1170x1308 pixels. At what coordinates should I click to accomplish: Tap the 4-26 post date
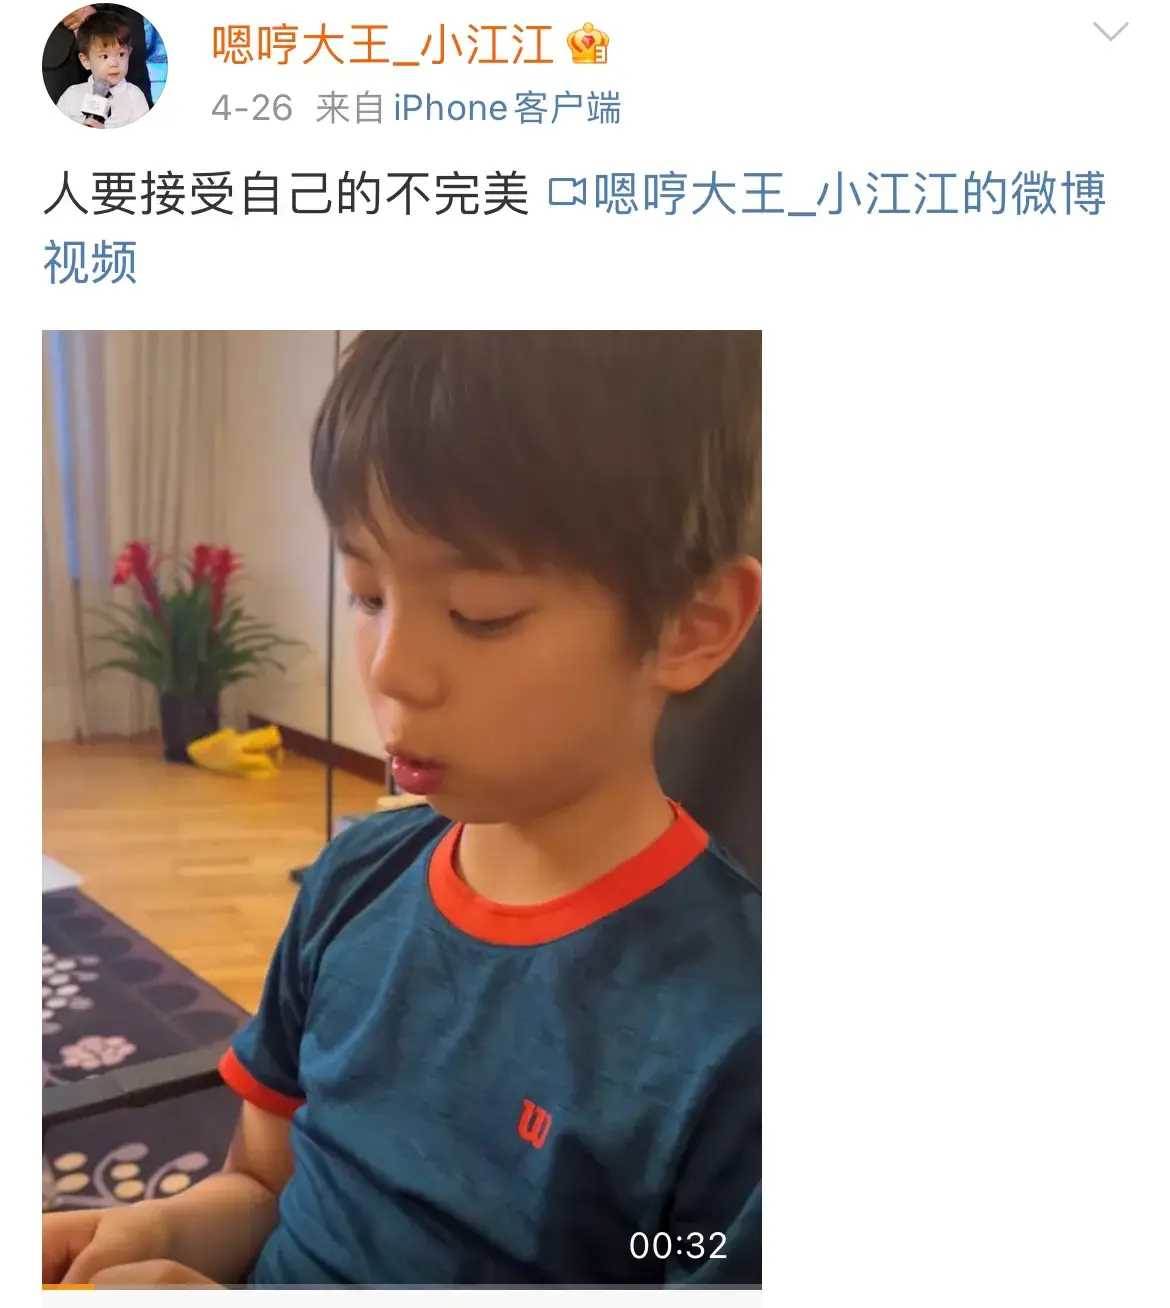point(251,108)
